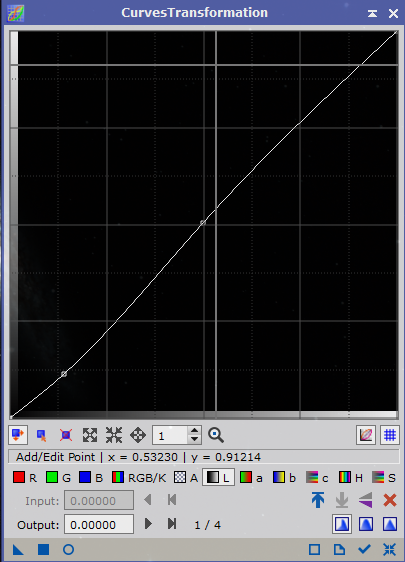This screenshot has width=405, height=562.
Task: Click the Zoom 1:1 magnifier icon
Action: pos(216,435)
